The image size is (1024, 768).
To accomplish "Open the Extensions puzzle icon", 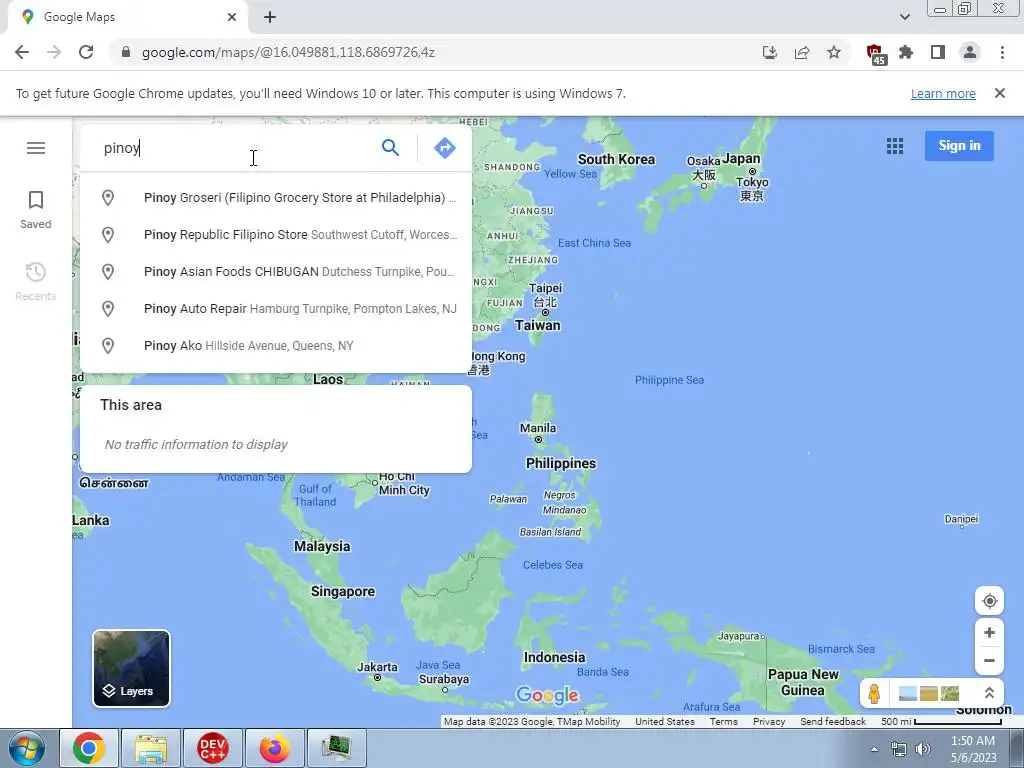I will pos(906,52).
